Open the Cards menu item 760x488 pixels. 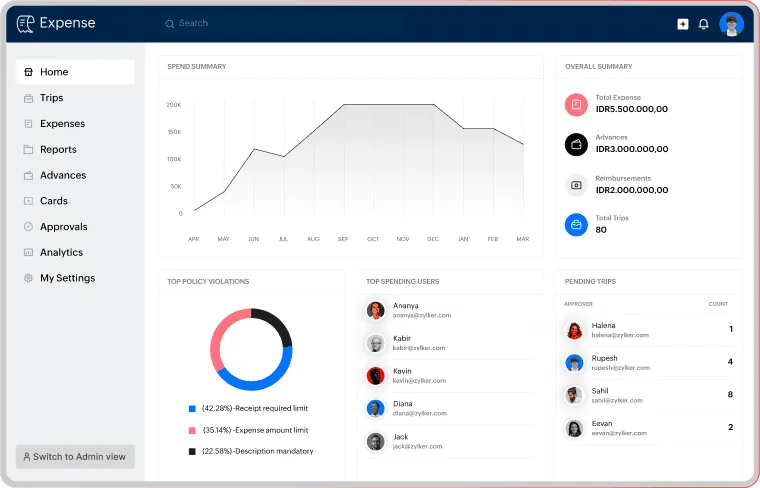75,201
